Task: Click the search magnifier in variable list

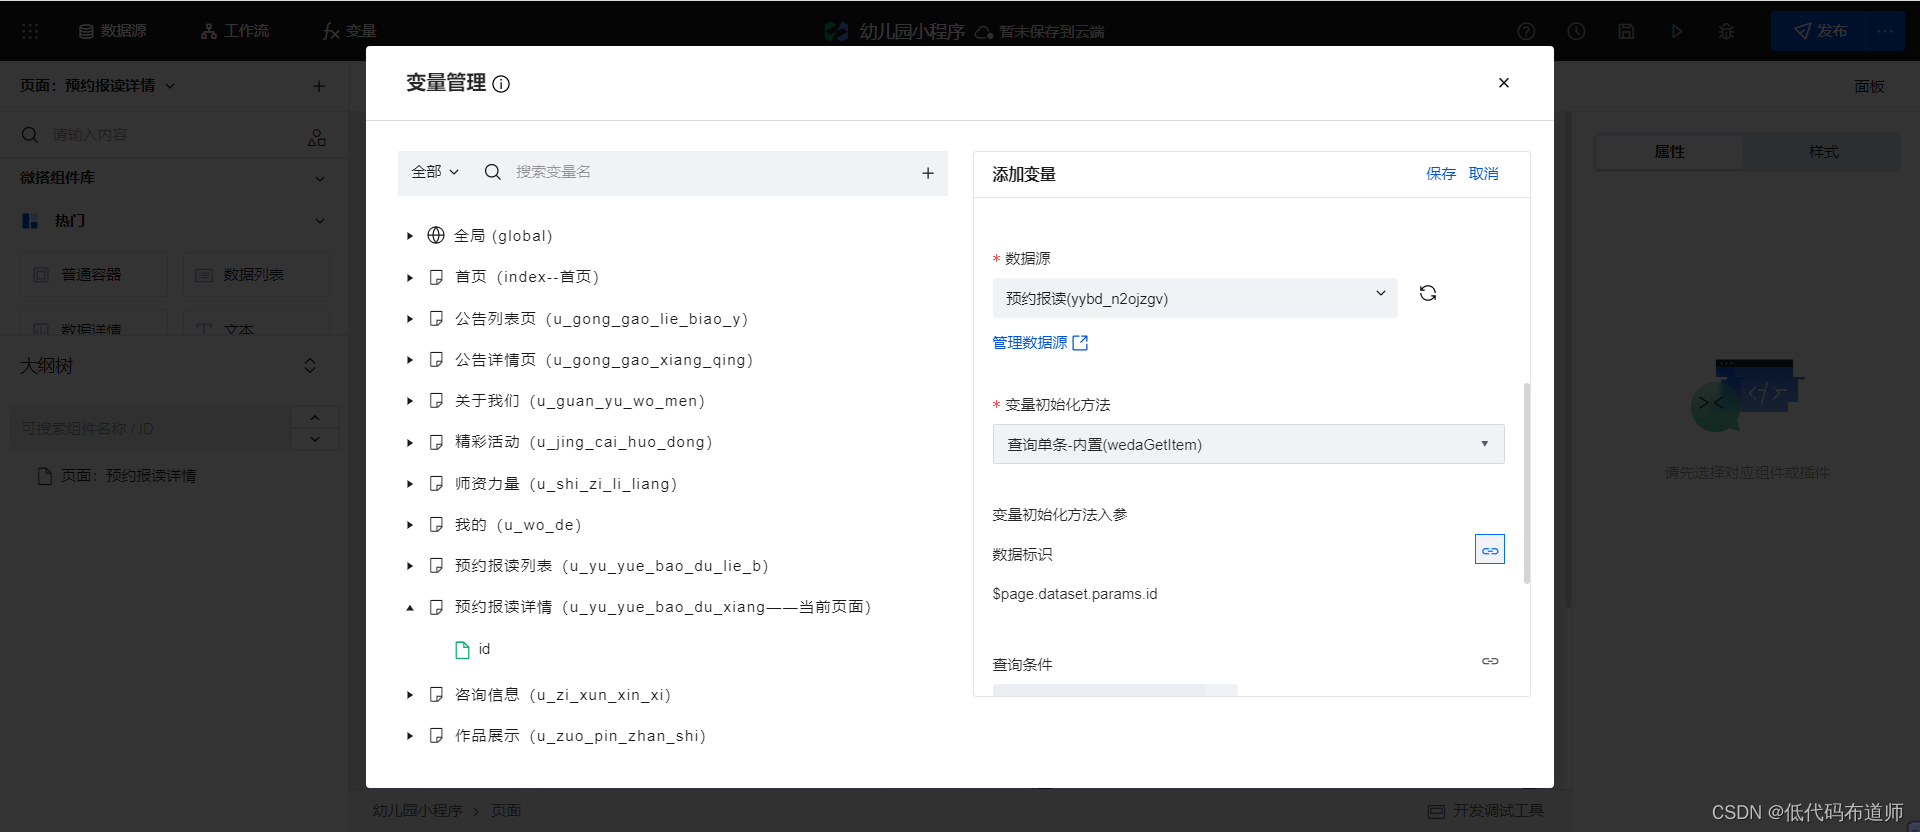Action: 493,172
